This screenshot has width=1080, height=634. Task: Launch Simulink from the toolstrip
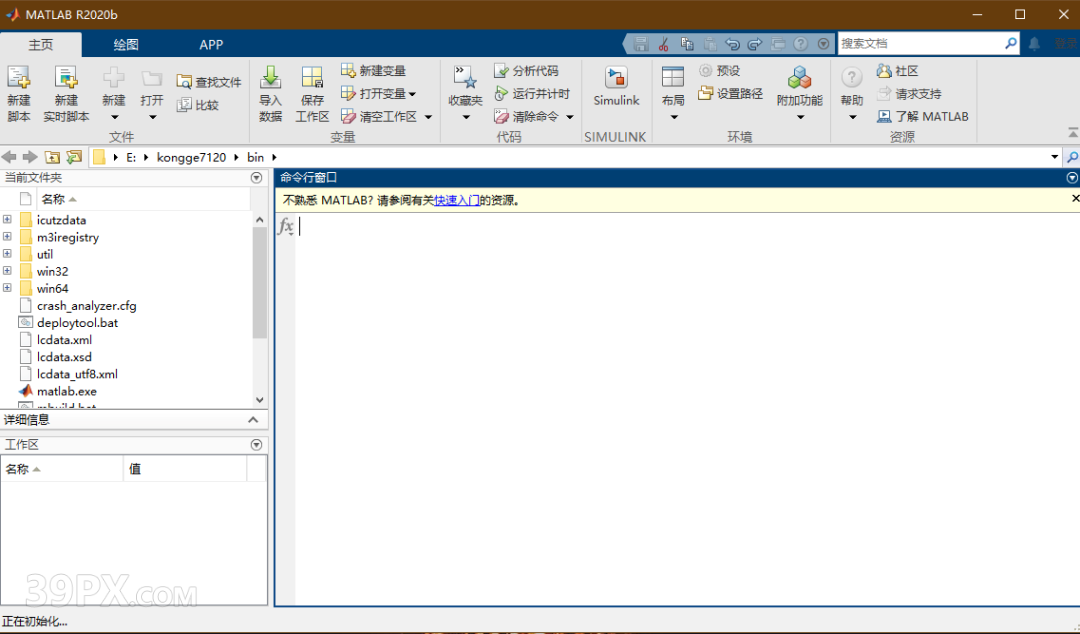tap(616, 87)
